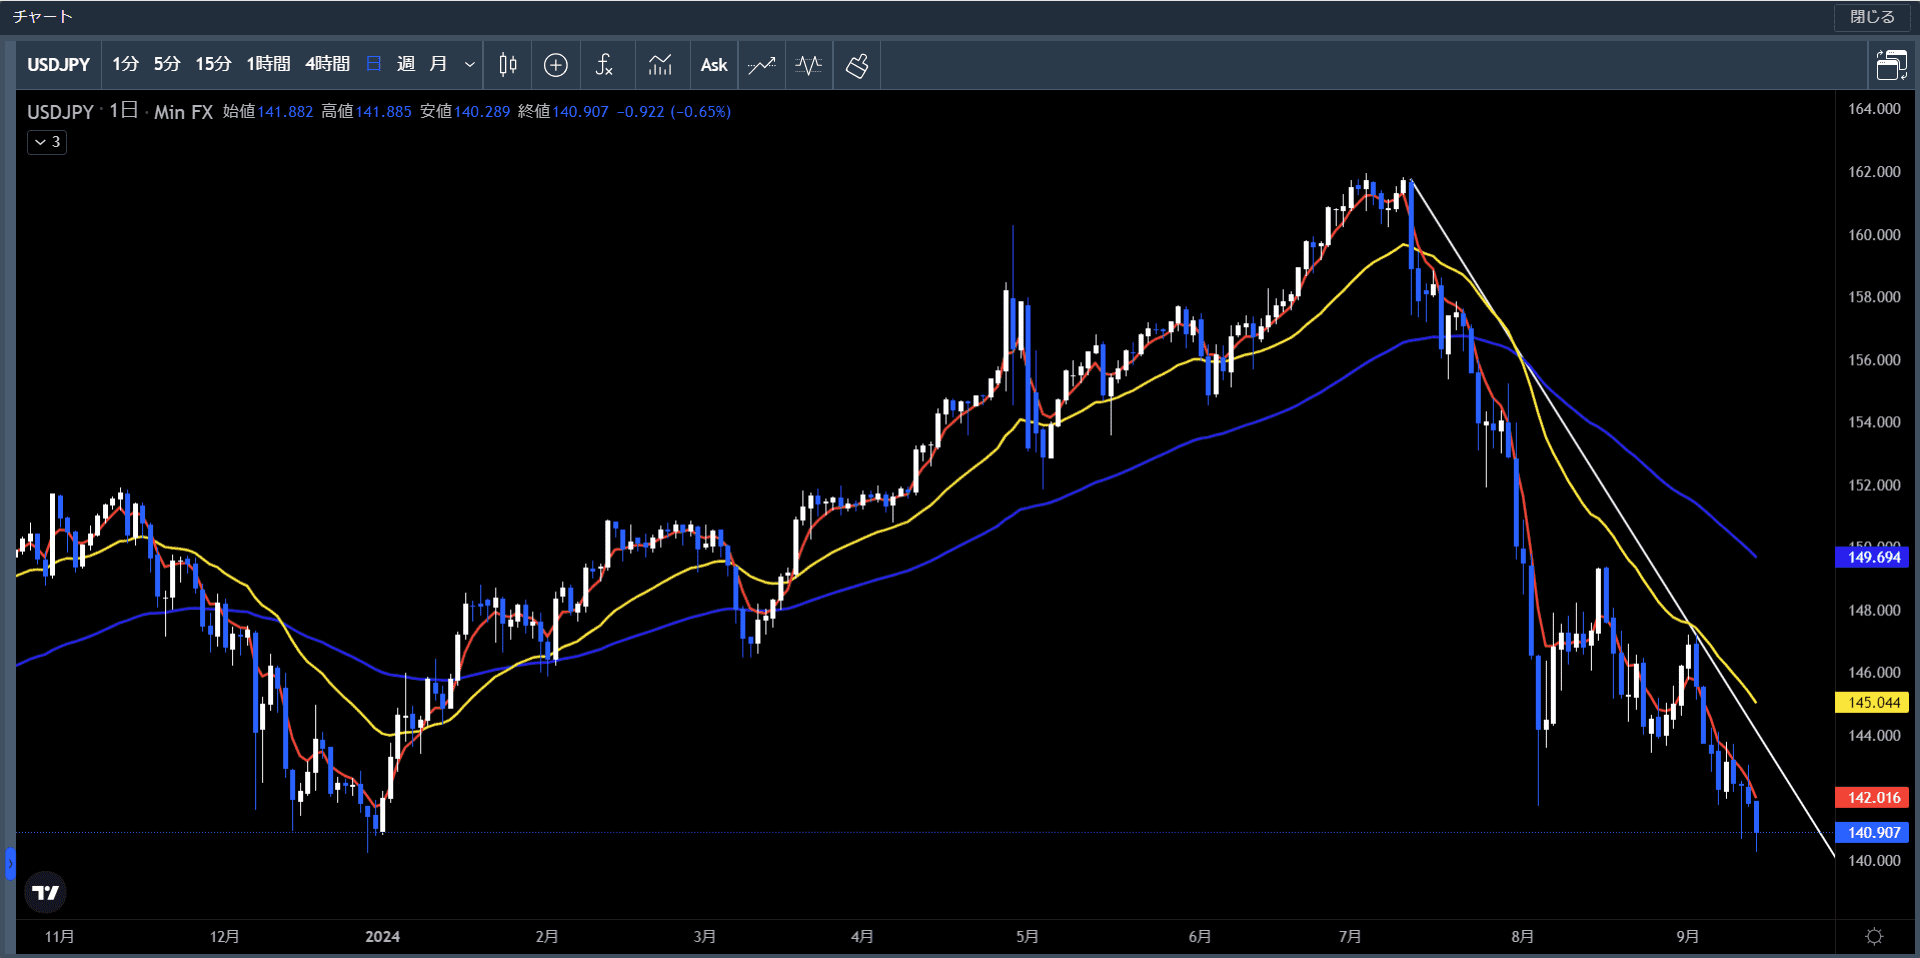The width and height of the screenshot is (1920, 958).
Task: Click the blue left-edge panel handle
Action: (x=10, y=863)
